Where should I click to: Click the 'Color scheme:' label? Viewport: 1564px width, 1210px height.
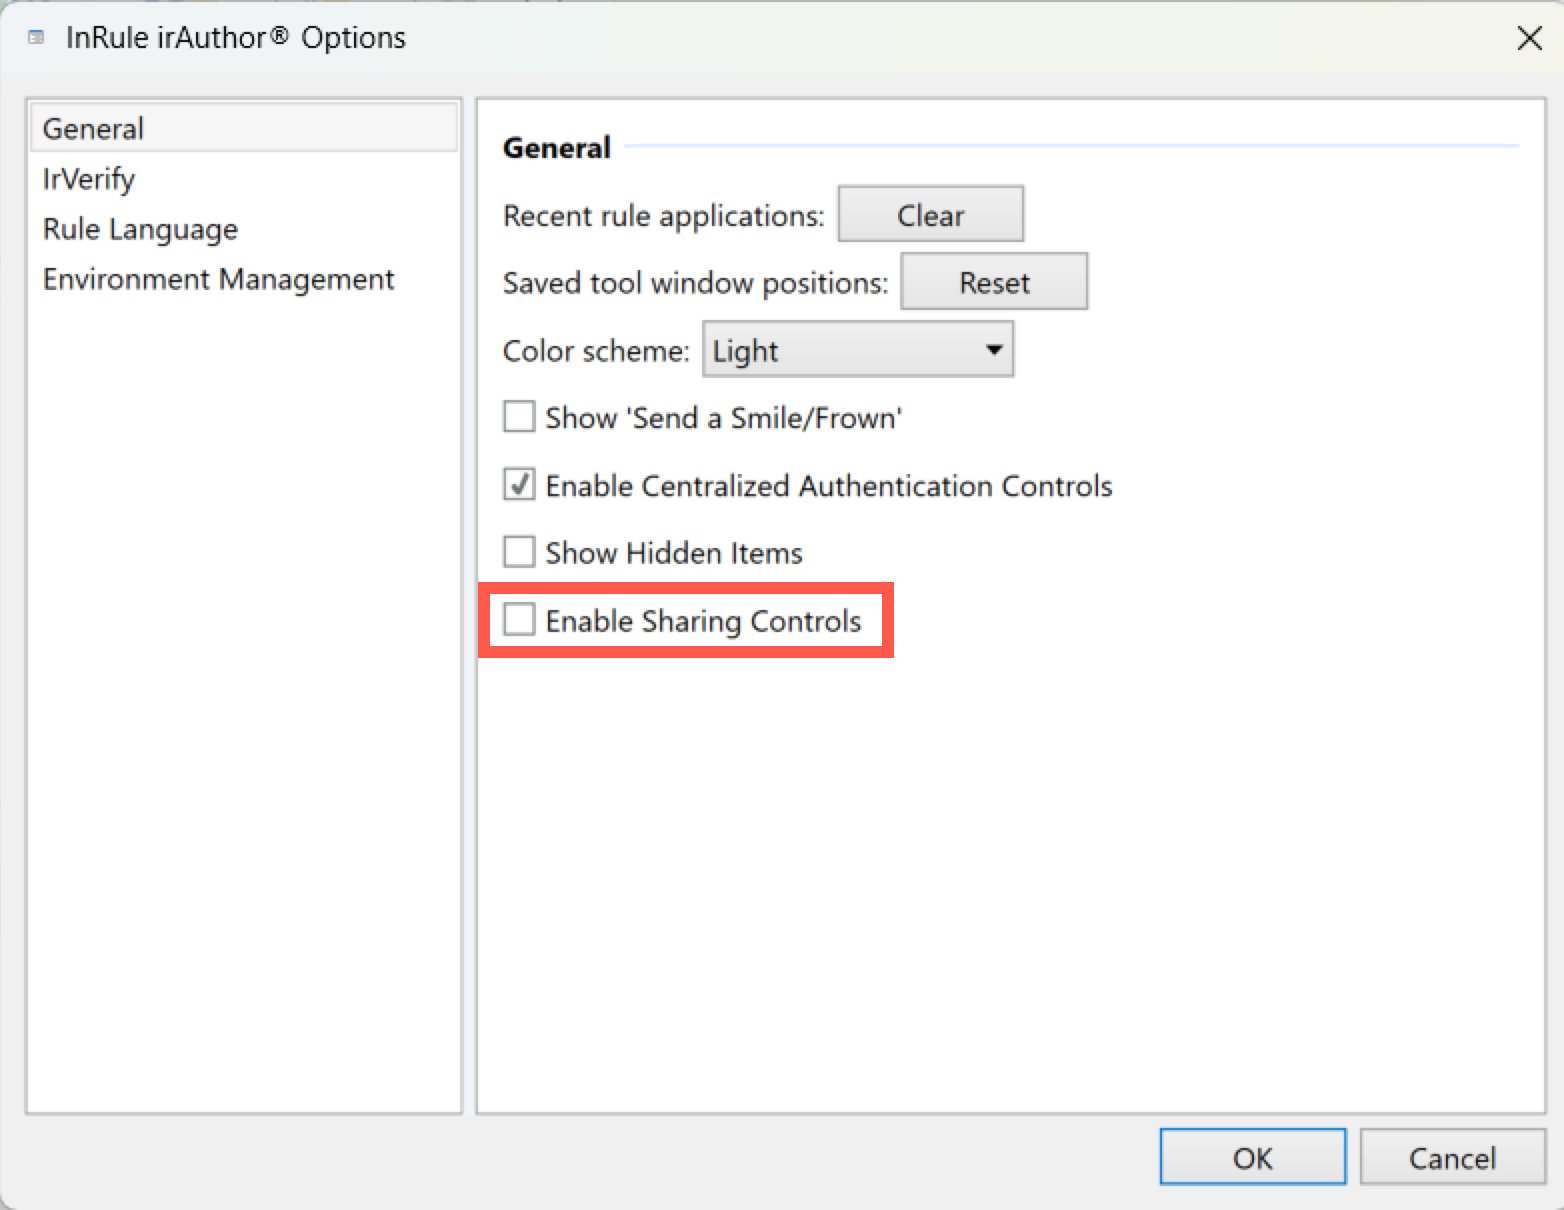pyautogui.click(x=596, y=351)
